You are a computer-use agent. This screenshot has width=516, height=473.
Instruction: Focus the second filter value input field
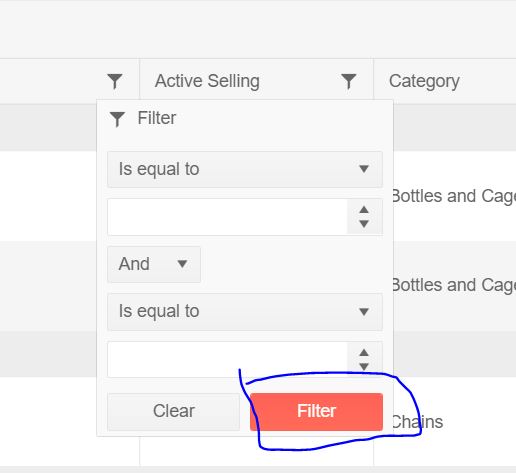(227, 359)
